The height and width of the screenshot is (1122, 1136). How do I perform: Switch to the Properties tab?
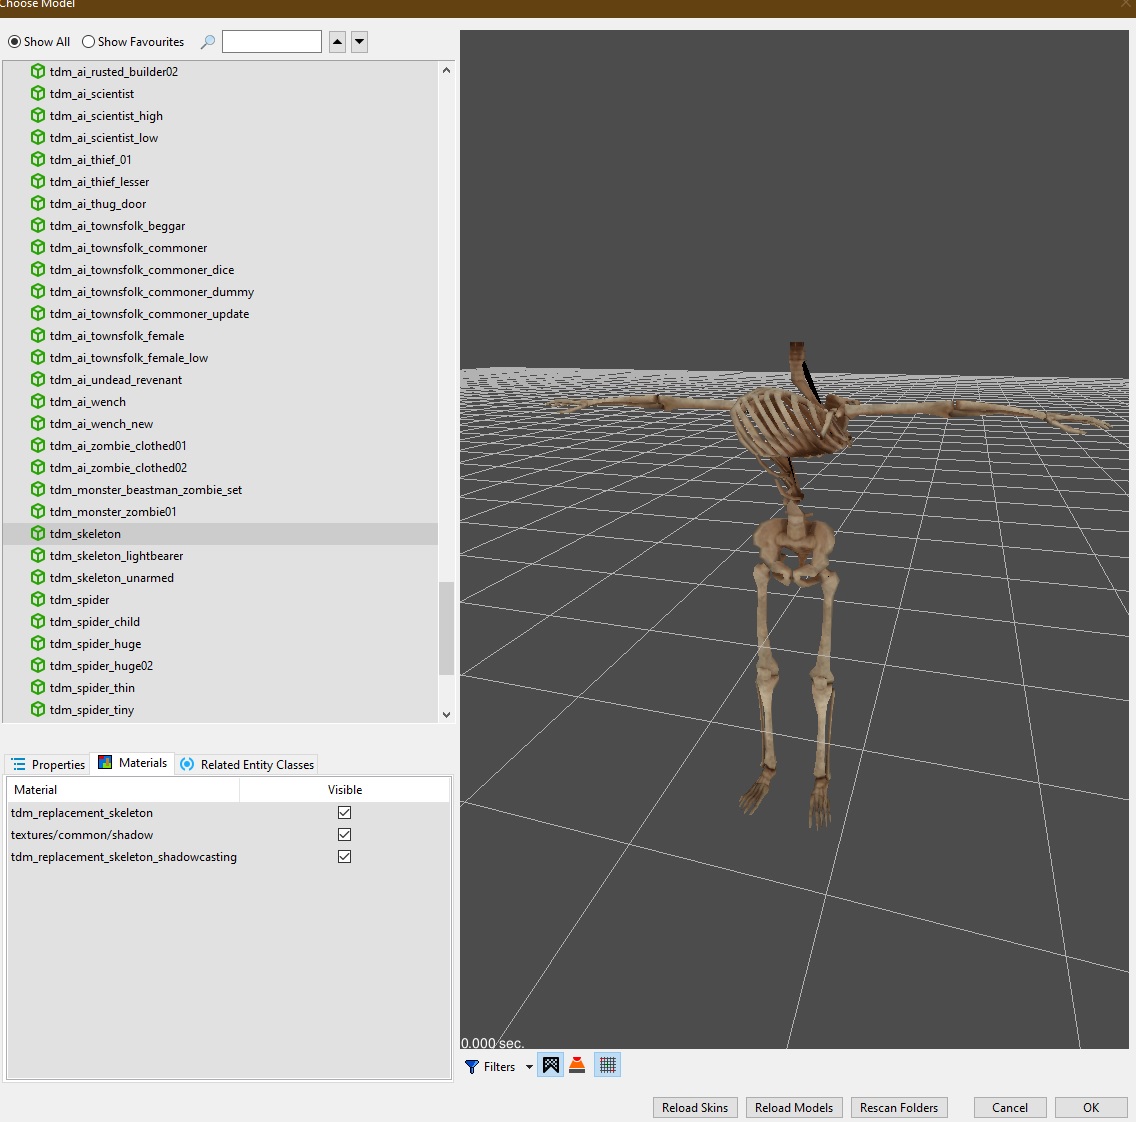click(x=48, y=764)
